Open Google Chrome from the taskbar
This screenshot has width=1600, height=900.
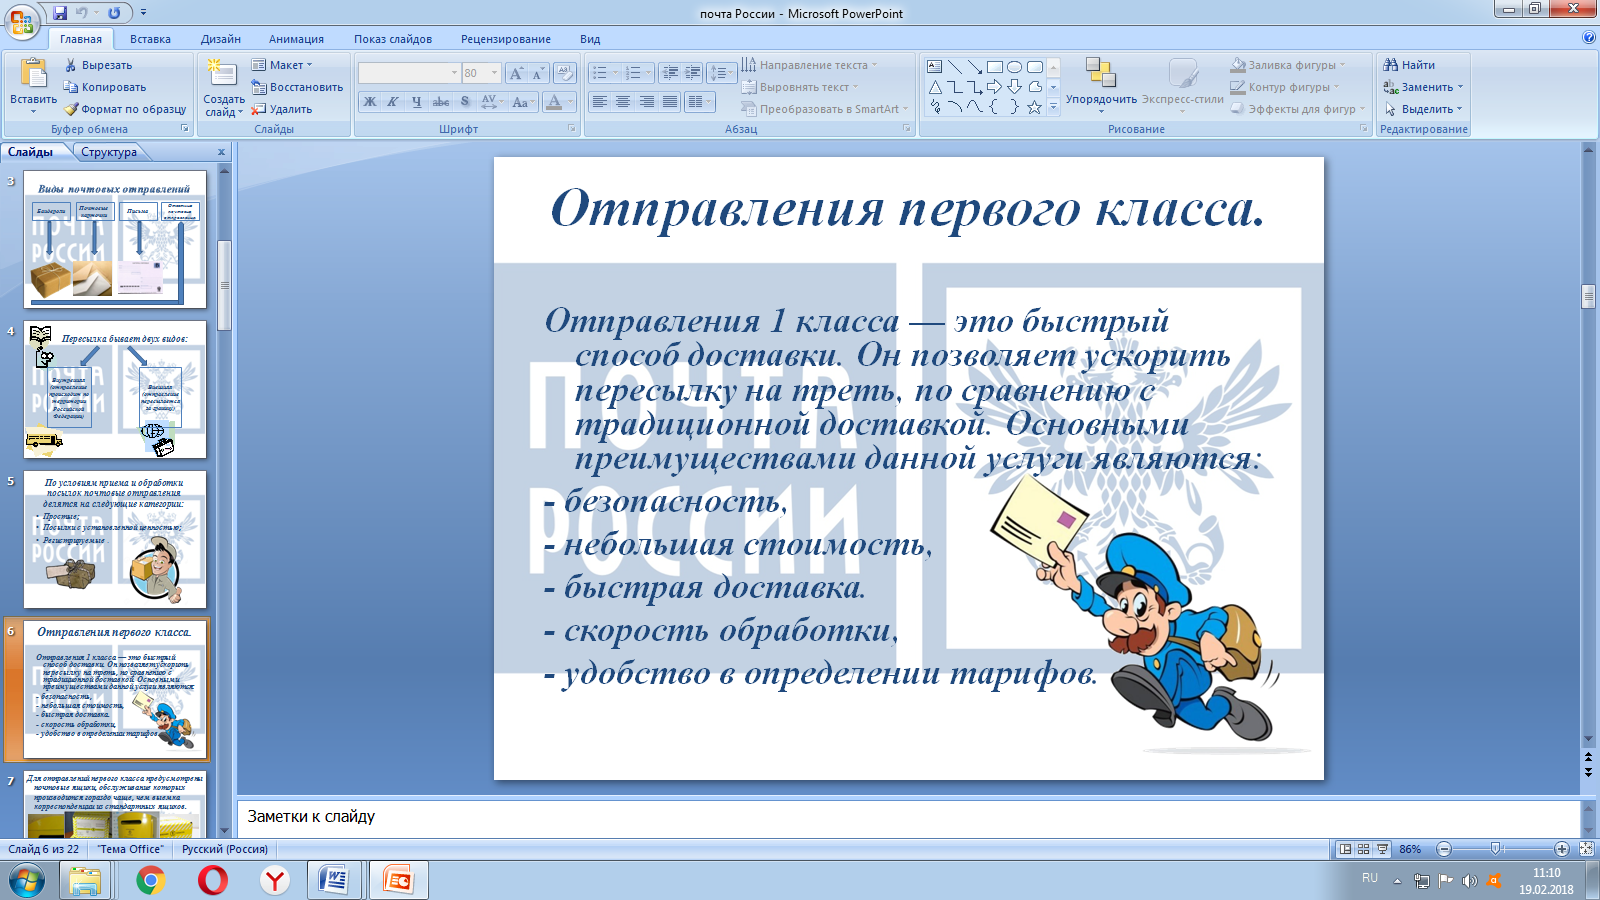[x=151, y=880]
